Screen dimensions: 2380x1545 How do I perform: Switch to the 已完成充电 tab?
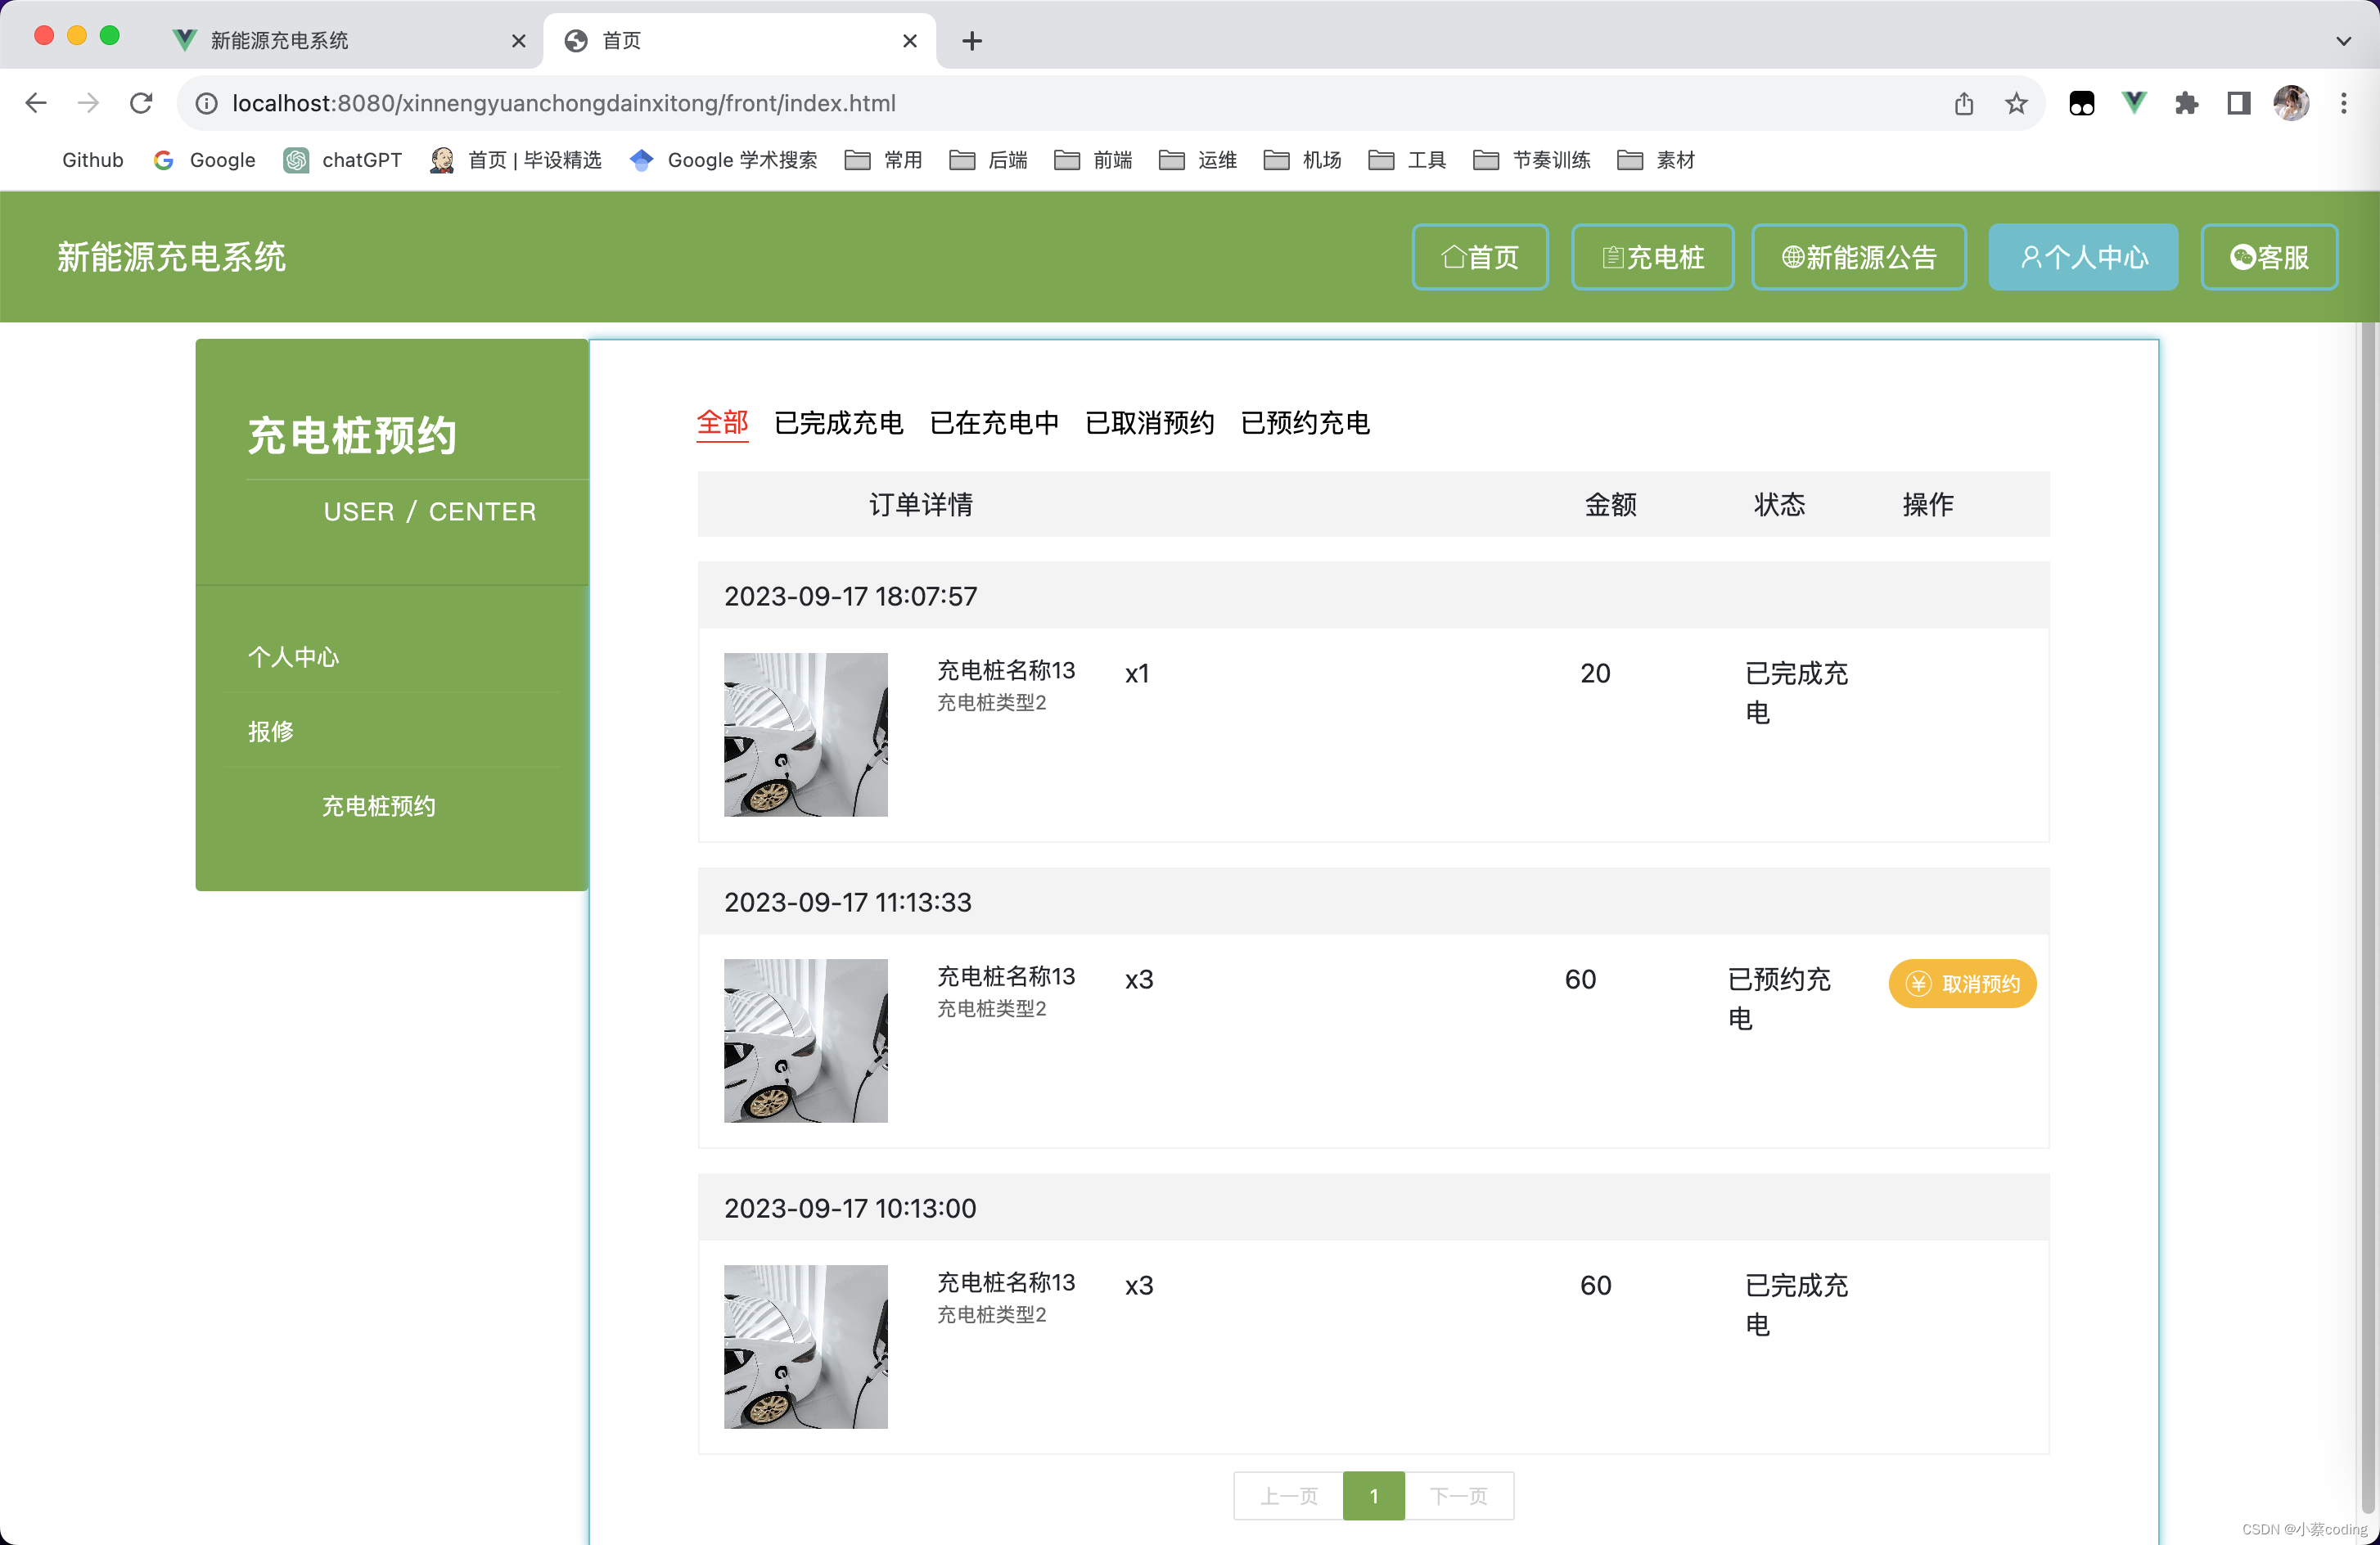838,423
